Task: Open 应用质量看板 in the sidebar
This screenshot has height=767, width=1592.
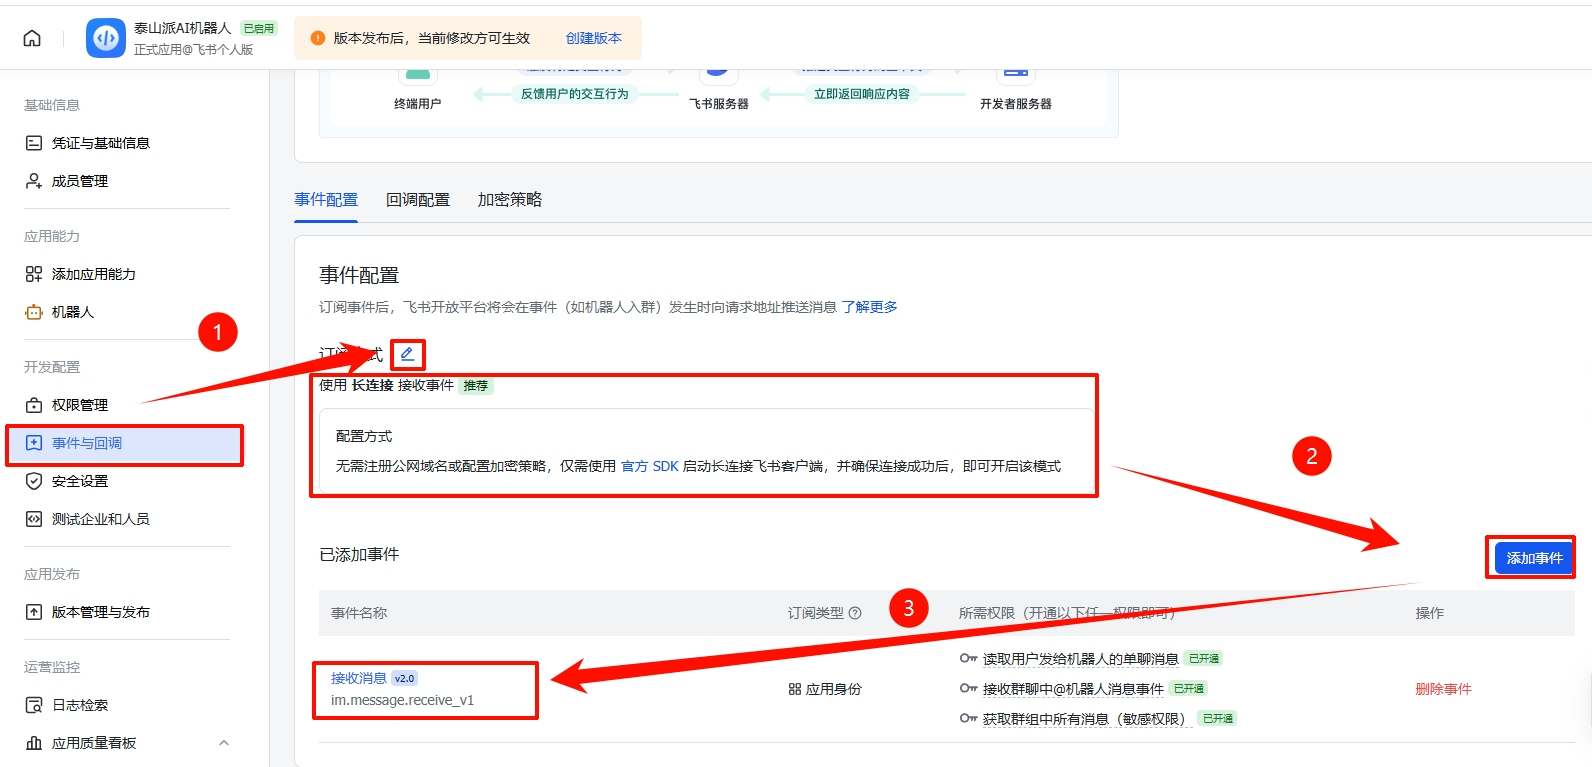Action: coord(94,743)
